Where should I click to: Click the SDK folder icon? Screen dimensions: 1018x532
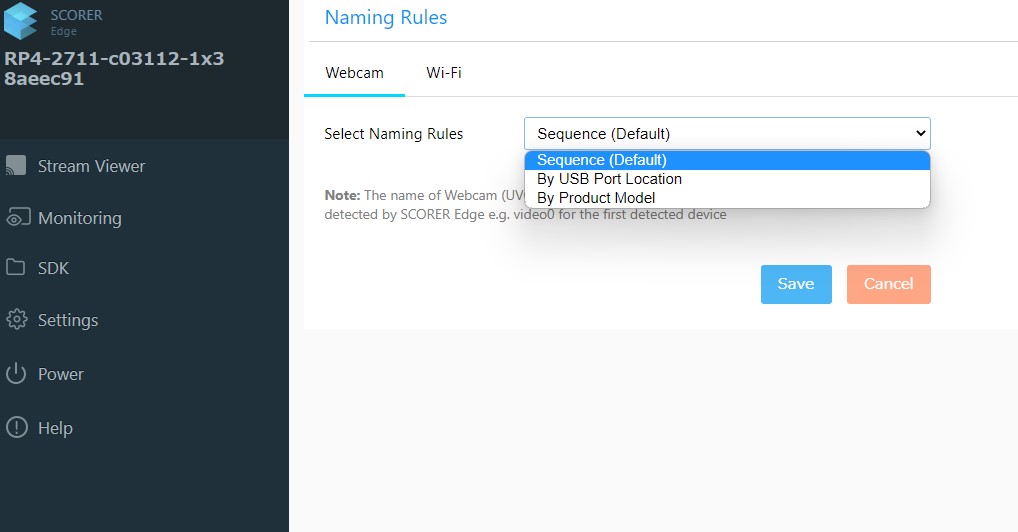point(16,267)
